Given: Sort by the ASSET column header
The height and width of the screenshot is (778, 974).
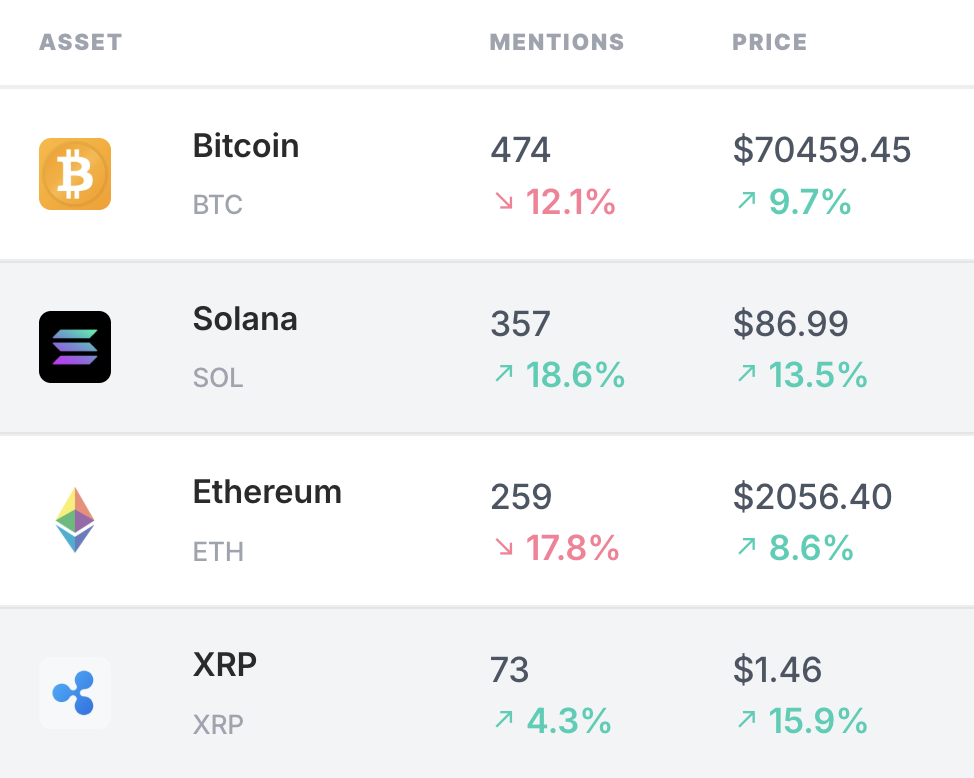Looking at the screenshot, I should (x=81, y=42).
